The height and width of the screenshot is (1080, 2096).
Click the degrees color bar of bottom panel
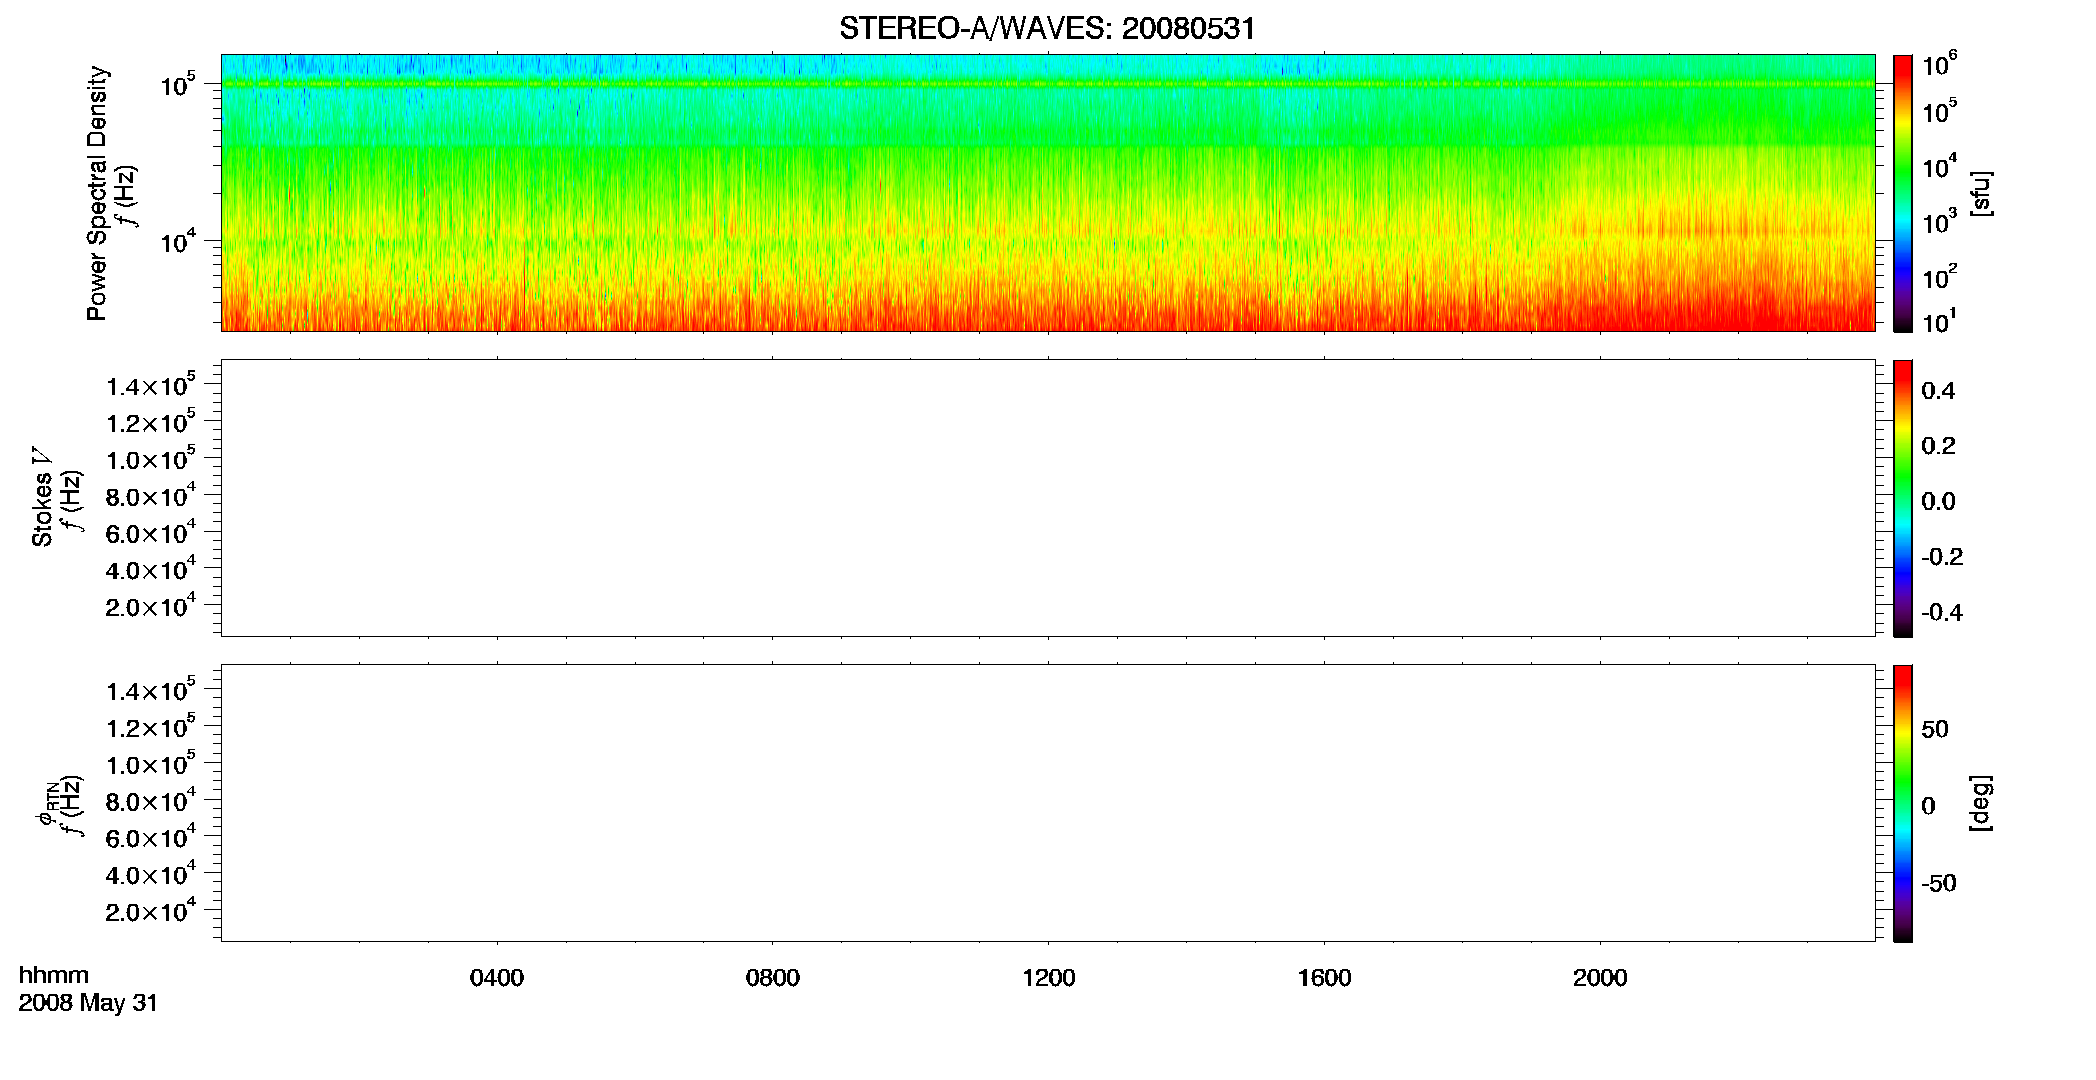(1903, 803)
